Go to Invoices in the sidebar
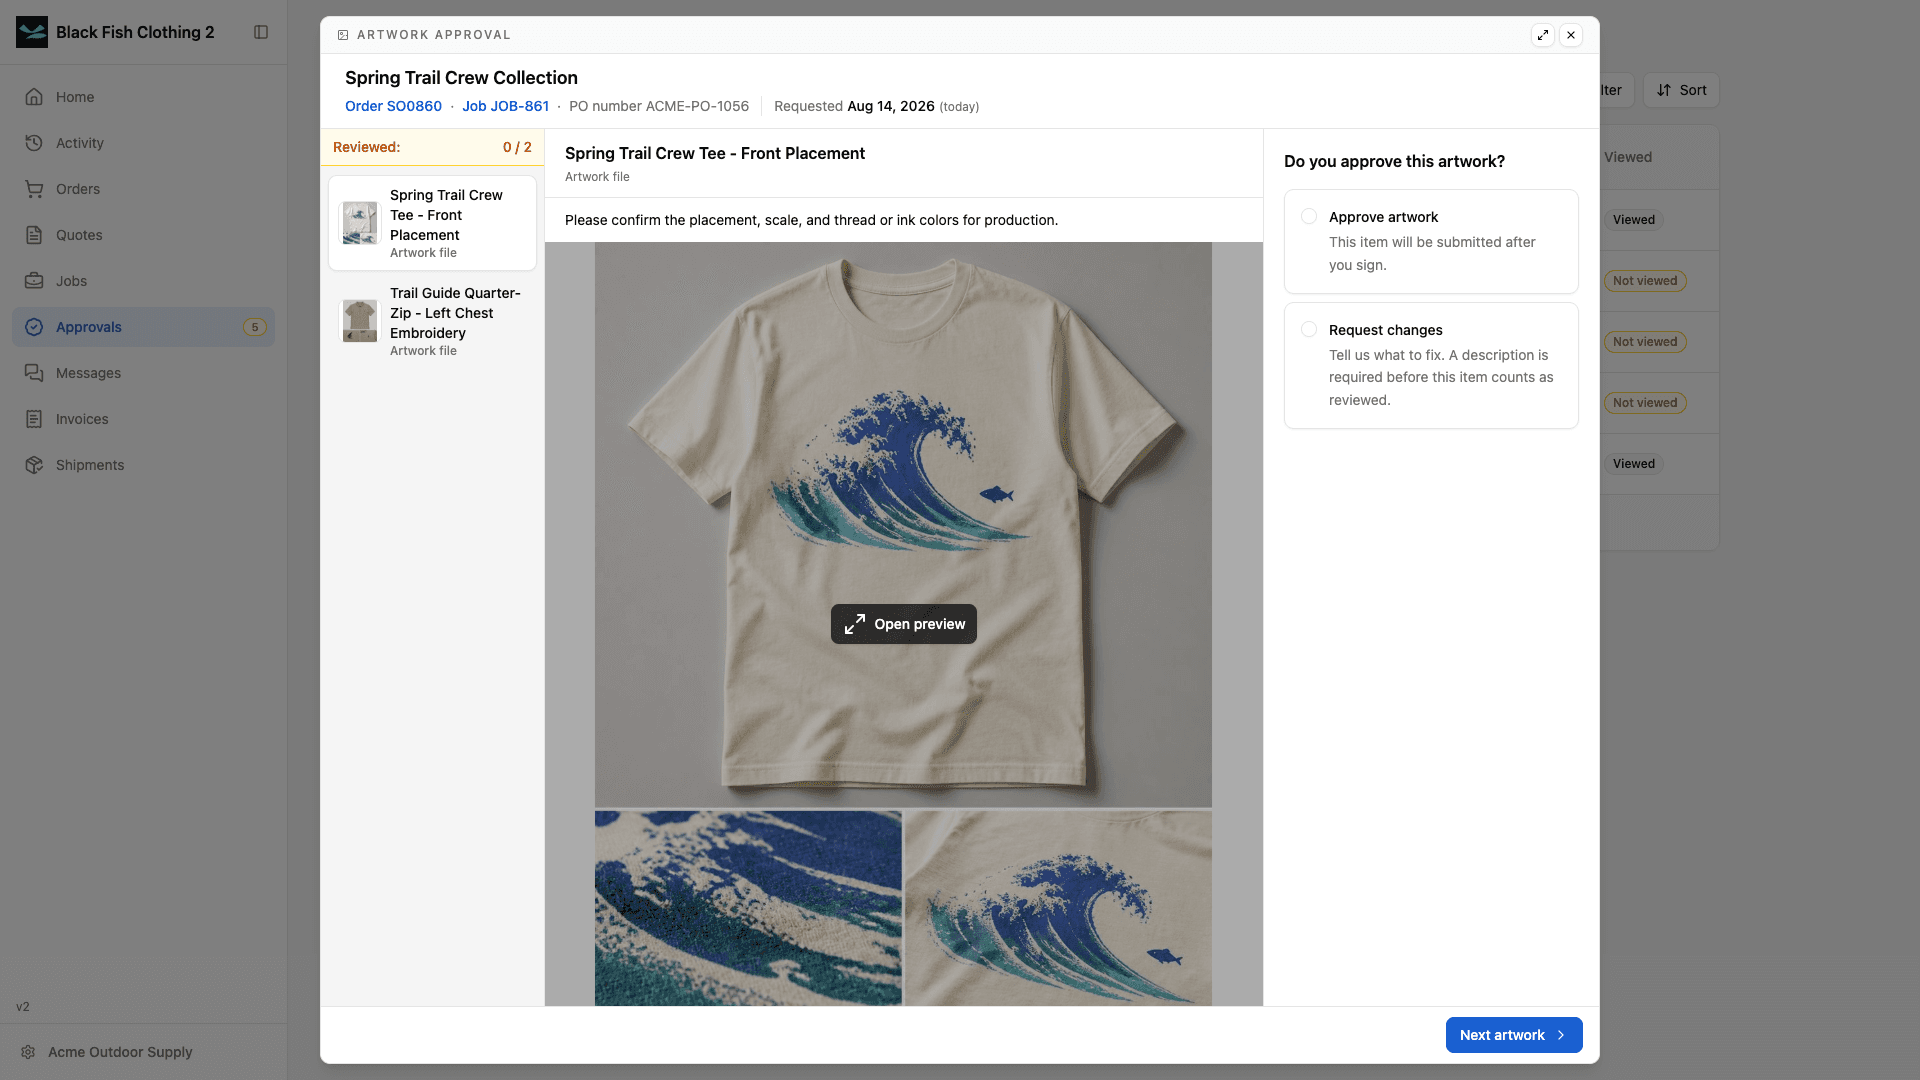This screenshot has width=1920, height=1080. point(143,419)
